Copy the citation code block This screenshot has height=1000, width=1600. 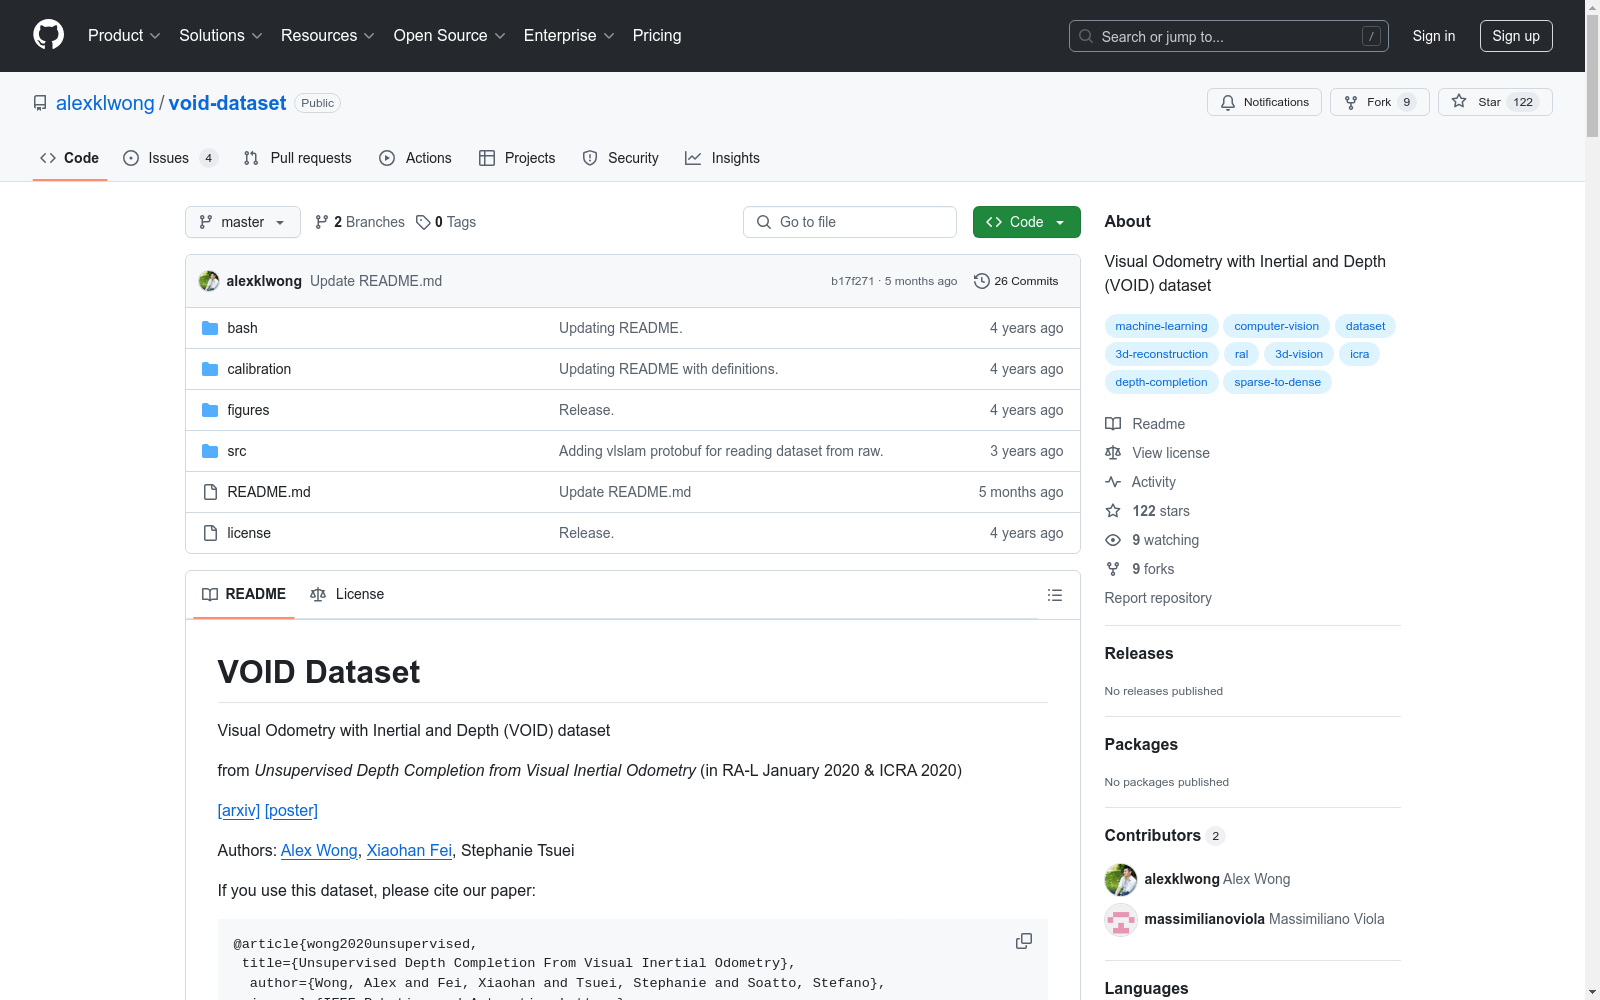(x=1024, y=941)
